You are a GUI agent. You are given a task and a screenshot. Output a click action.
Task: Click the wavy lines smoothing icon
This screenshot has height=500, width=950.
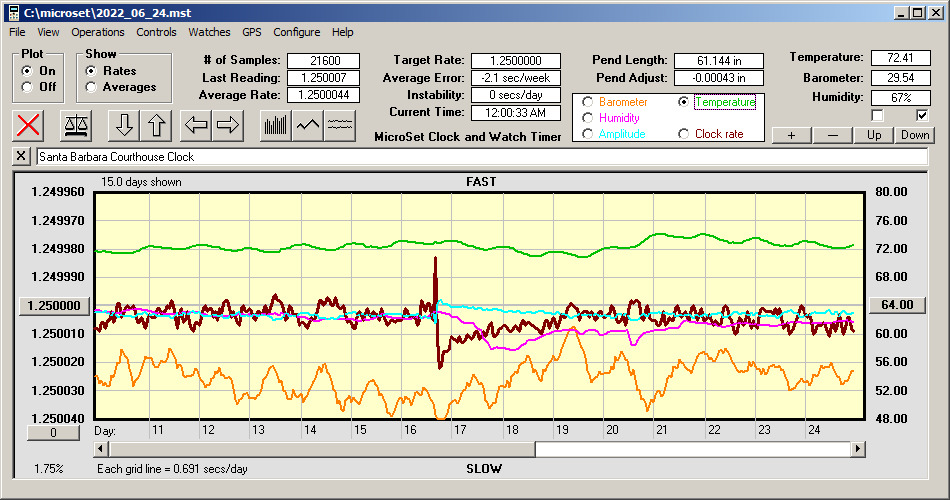(340, 125)
